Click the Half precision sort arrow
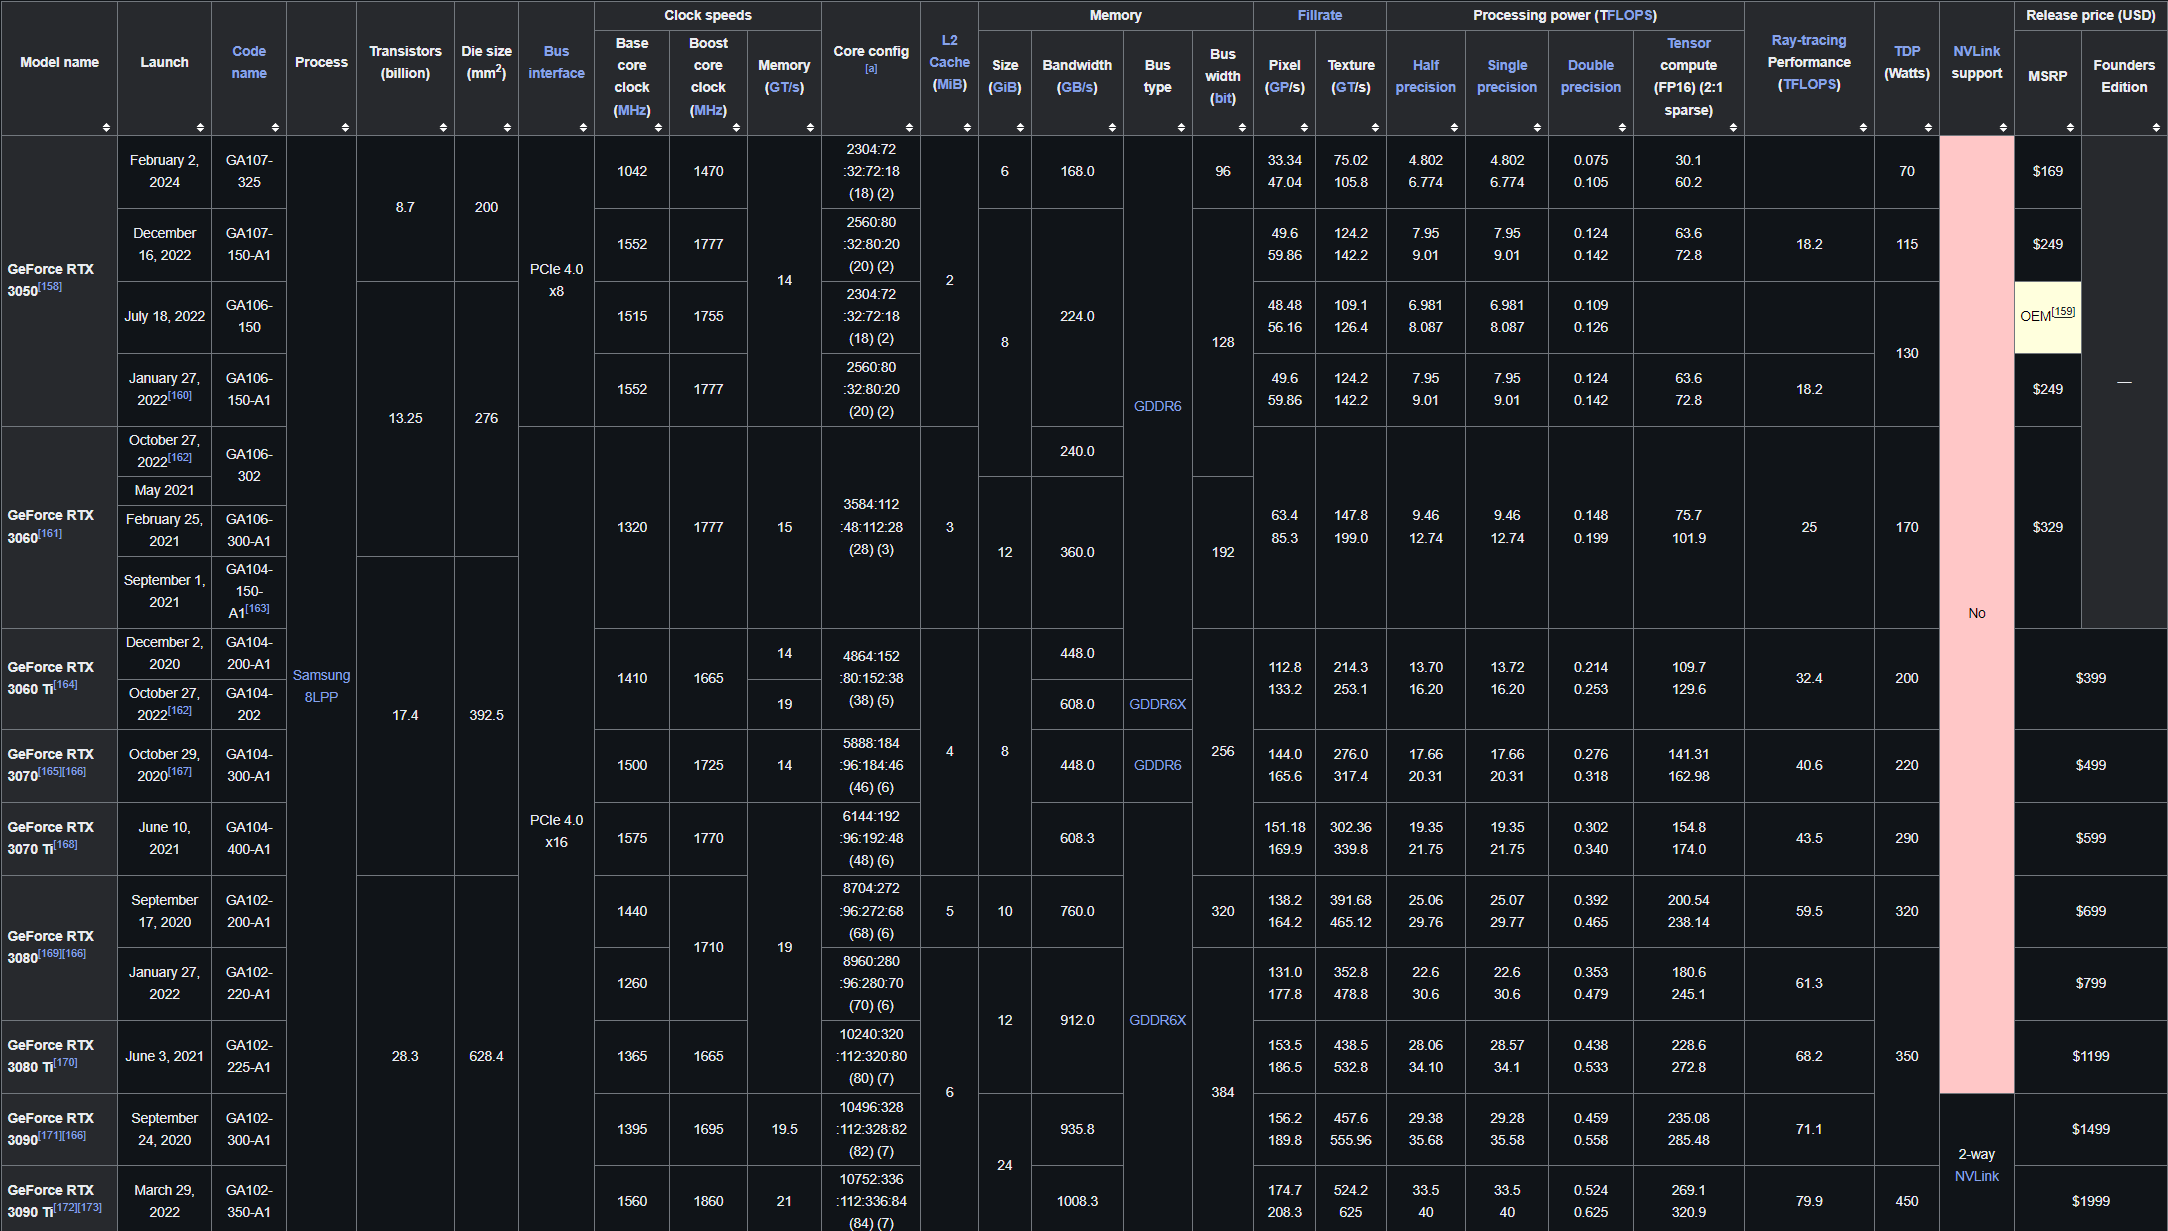The image size is (2168, 1231). pyautogui.click(x=1454, y=128)
